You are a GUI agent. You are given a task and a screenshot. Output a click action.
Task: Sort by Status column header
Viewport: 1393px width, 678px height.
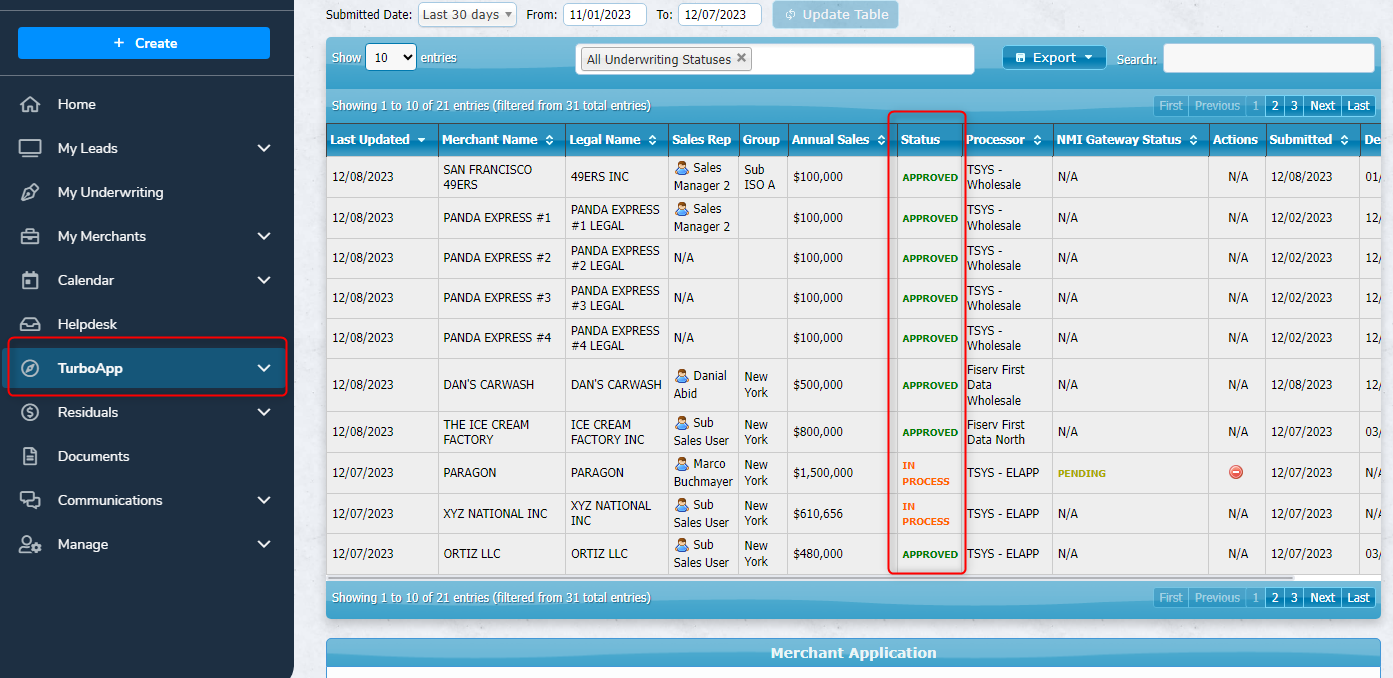(x=929, y=139)
